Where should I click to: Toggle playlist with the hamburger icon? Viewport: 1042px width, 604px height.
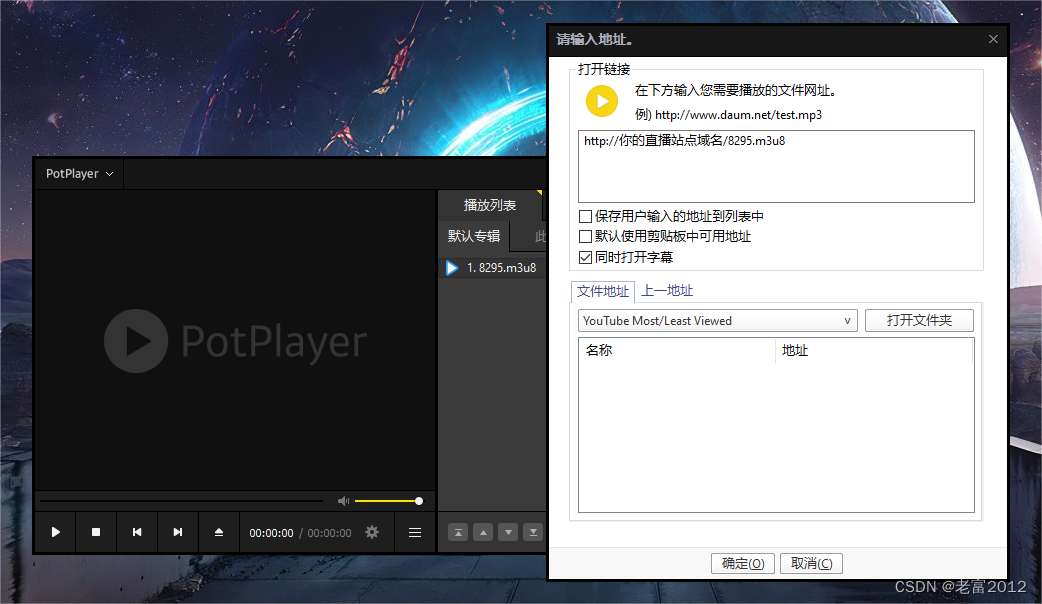415,532
